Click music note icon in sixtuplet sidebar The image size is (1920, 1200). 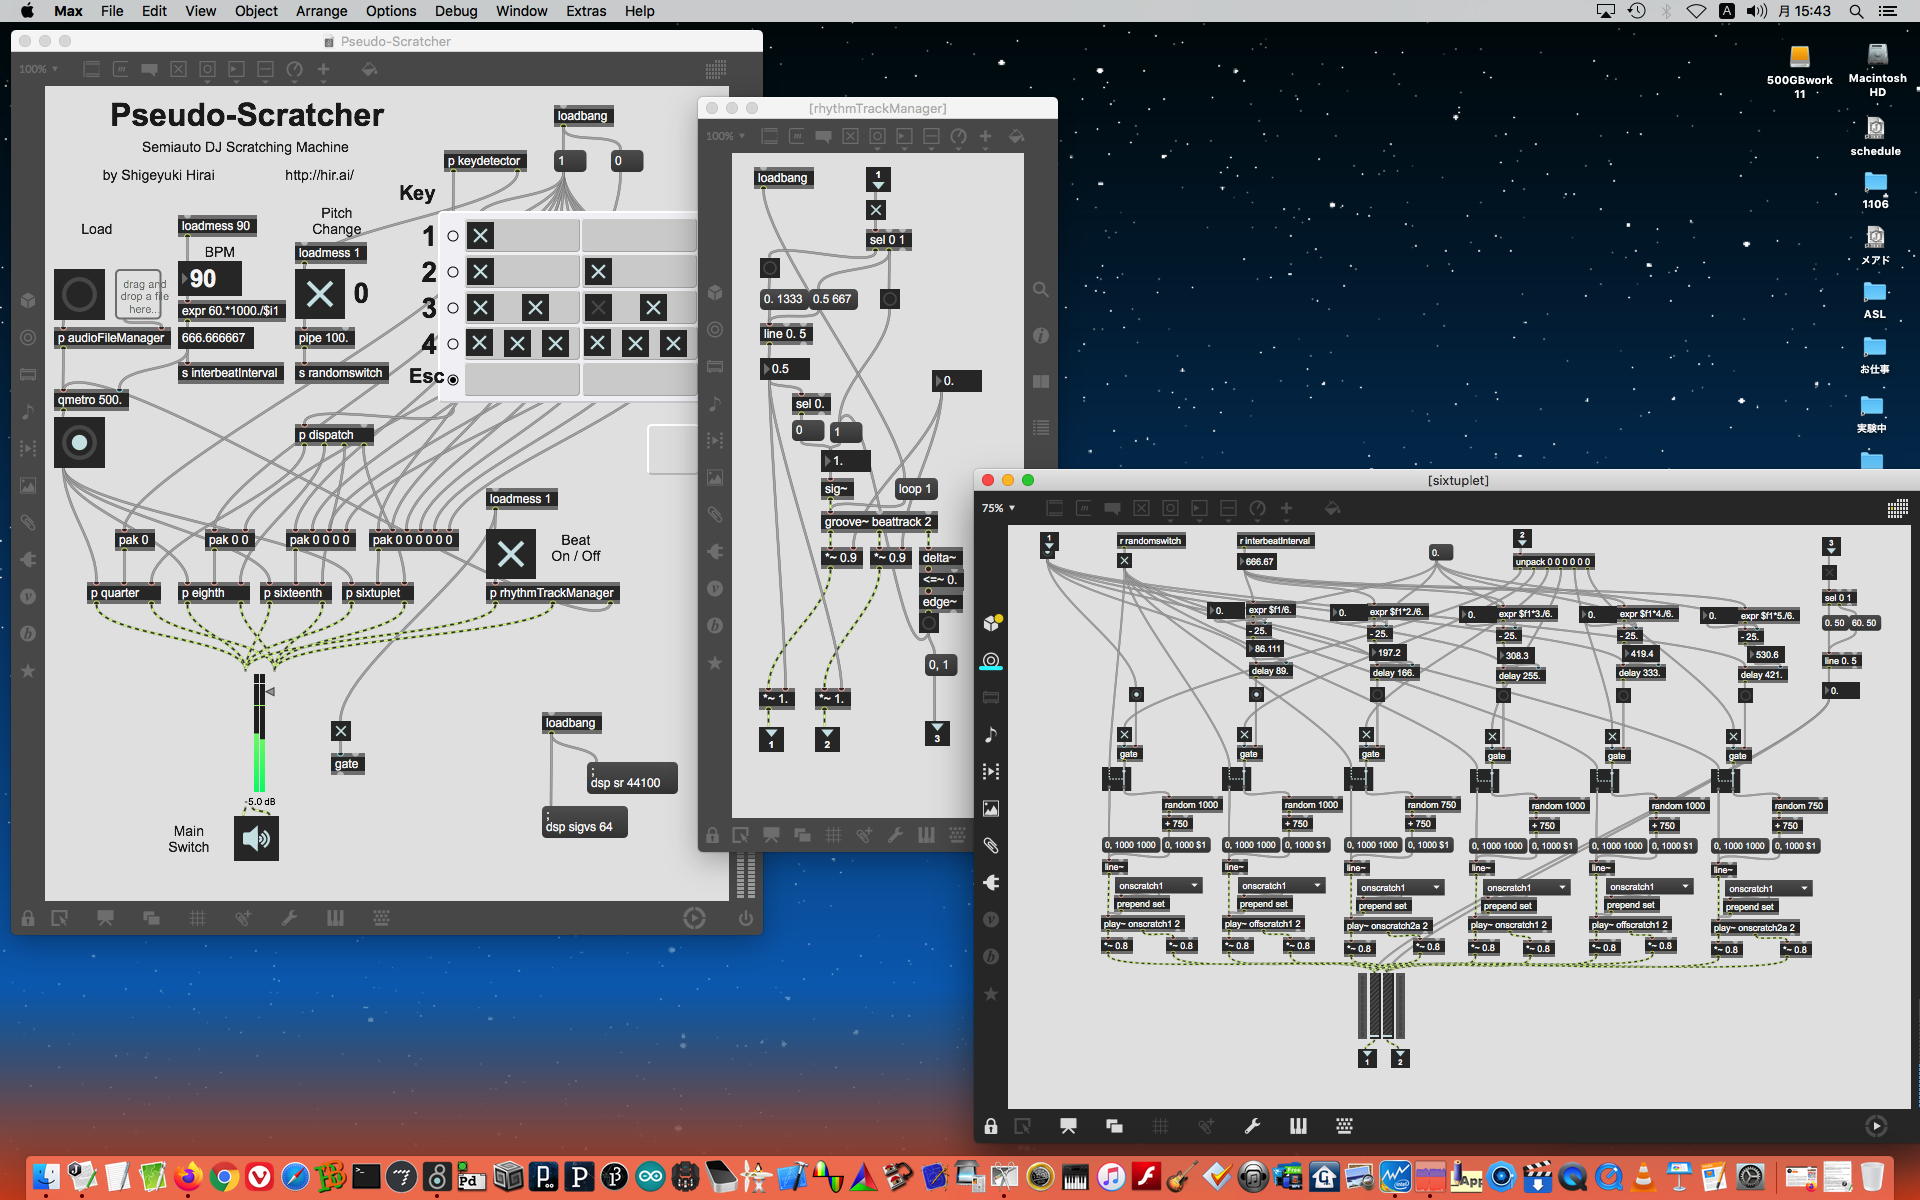coord(991,735)
